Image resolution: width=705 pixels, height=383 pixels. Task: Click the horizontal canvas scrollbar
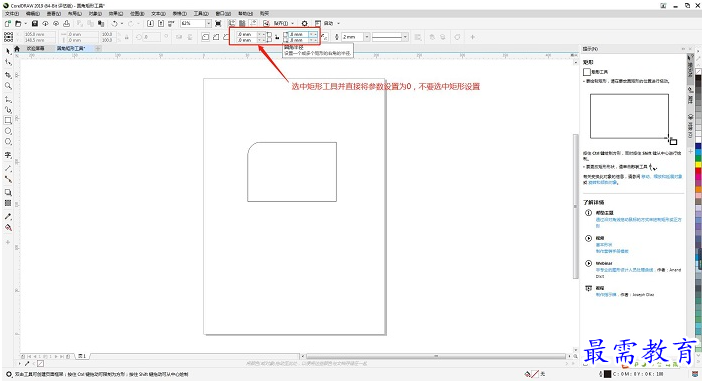436,356
